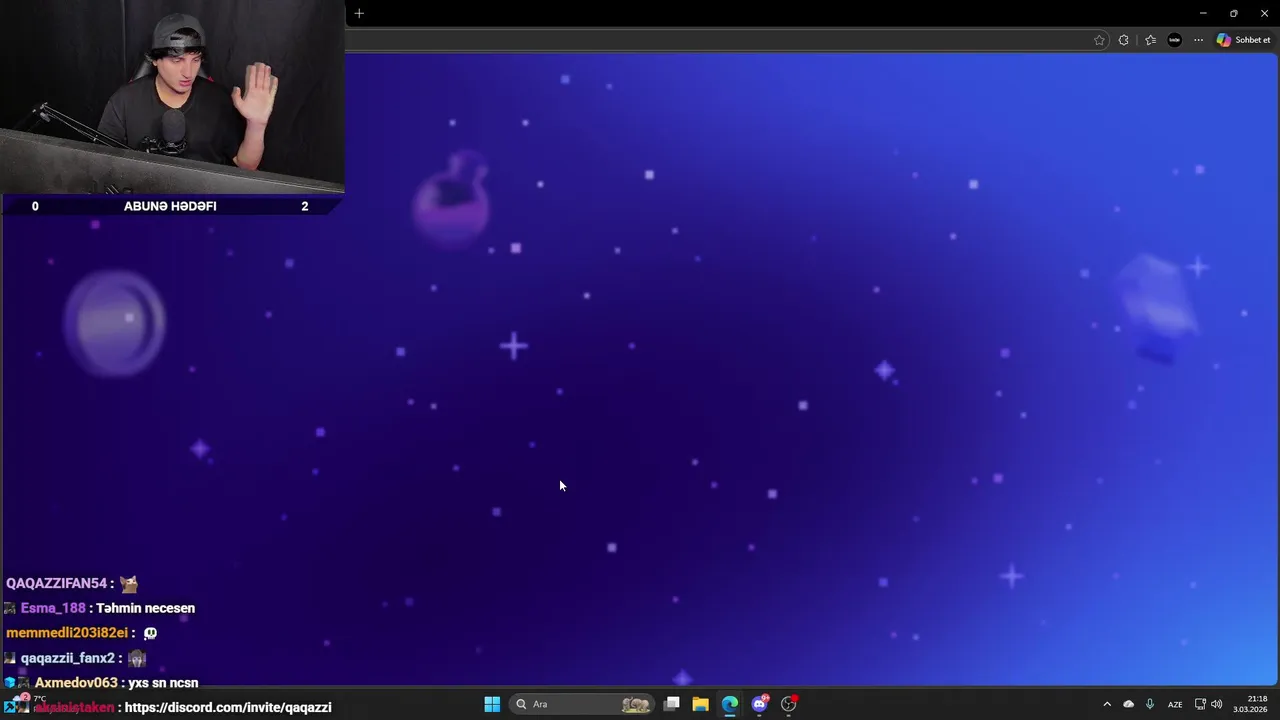Screen dimensions: 1280x720
Task: Open the Copilot 'Sohbet et' button
Action: 1243,40
